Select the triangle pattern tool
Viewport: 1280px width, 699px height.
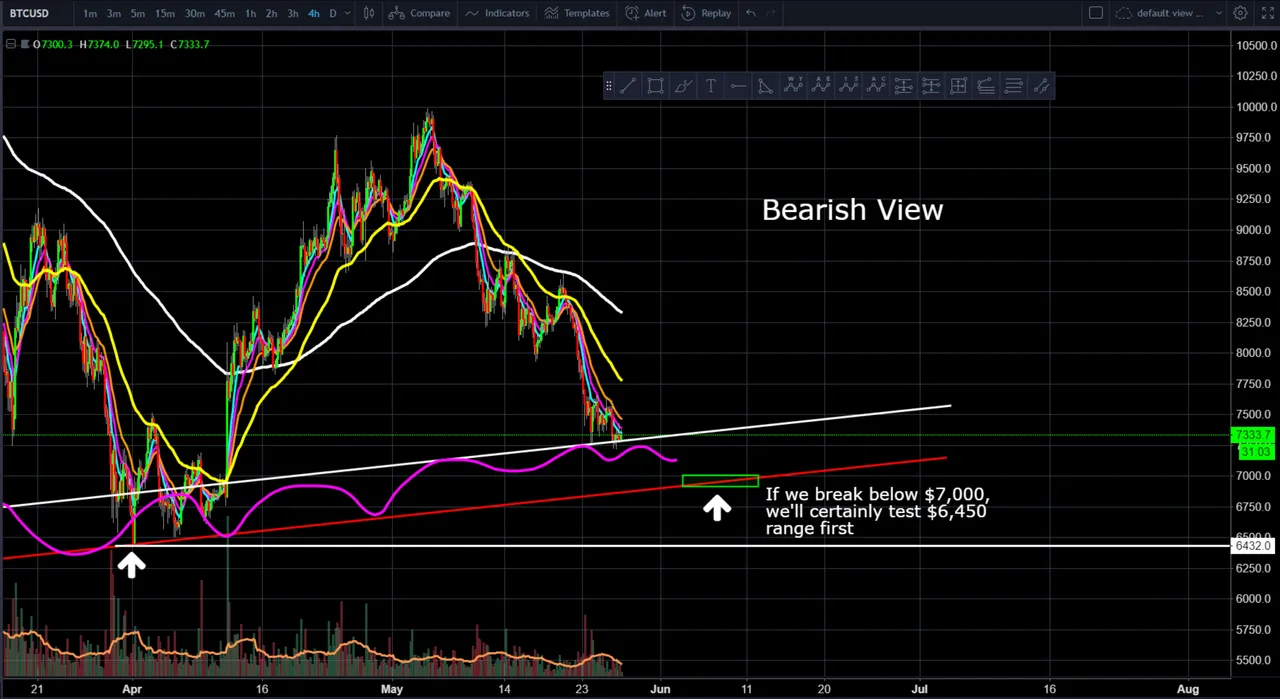coord(765,87)
